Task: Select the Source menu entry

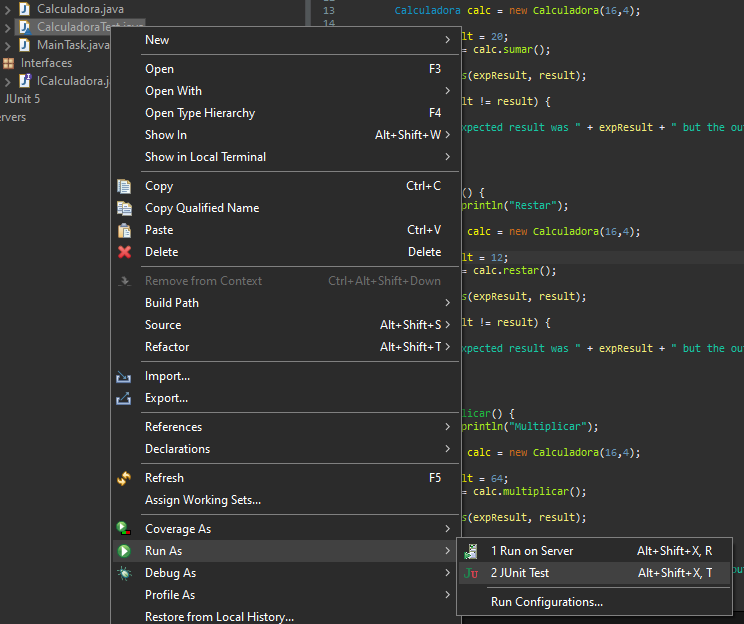Action: click(286, 325)
